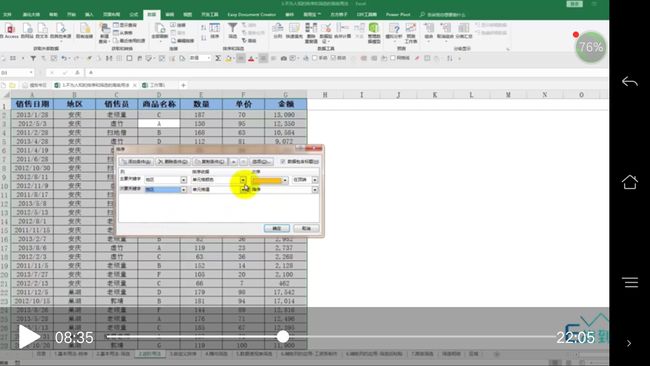Click the Move Up arrow in Sort dialog

pos(233,161)
